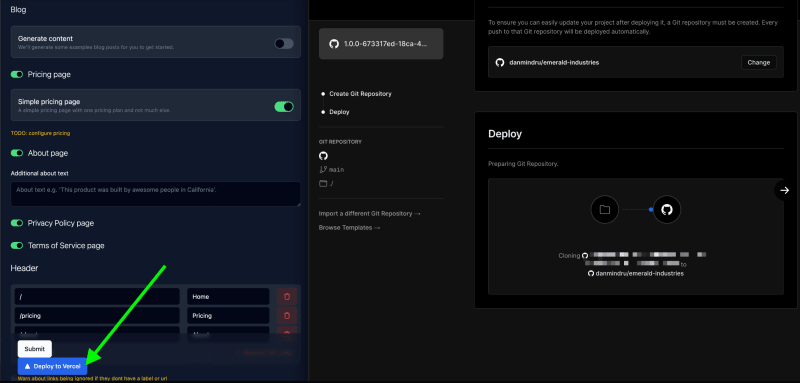This screenshot has width=800, height=383.
Task: Click the links warning text at bottom
Action: [x=92, y=378]
